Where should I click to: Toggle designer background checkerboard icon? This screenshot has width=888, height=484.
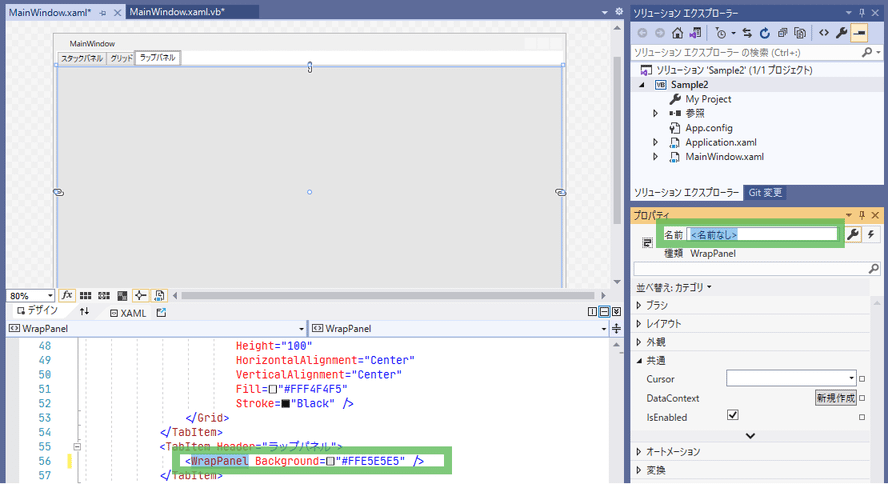point(122,295)
